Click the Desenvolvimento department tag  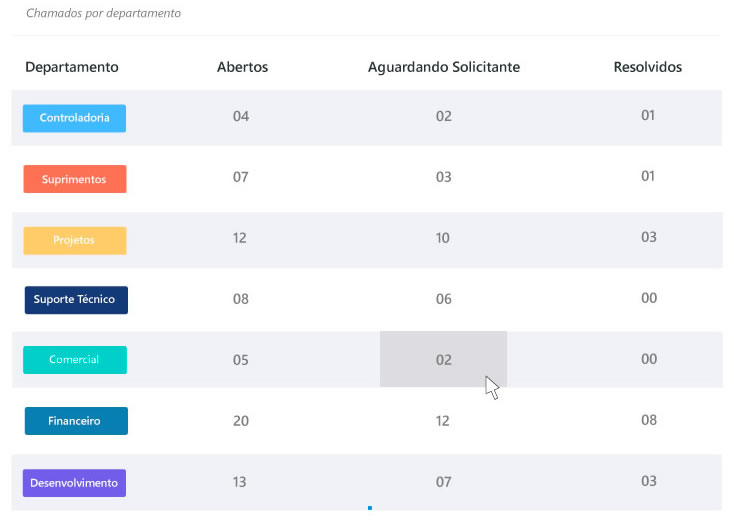point(75,483)
